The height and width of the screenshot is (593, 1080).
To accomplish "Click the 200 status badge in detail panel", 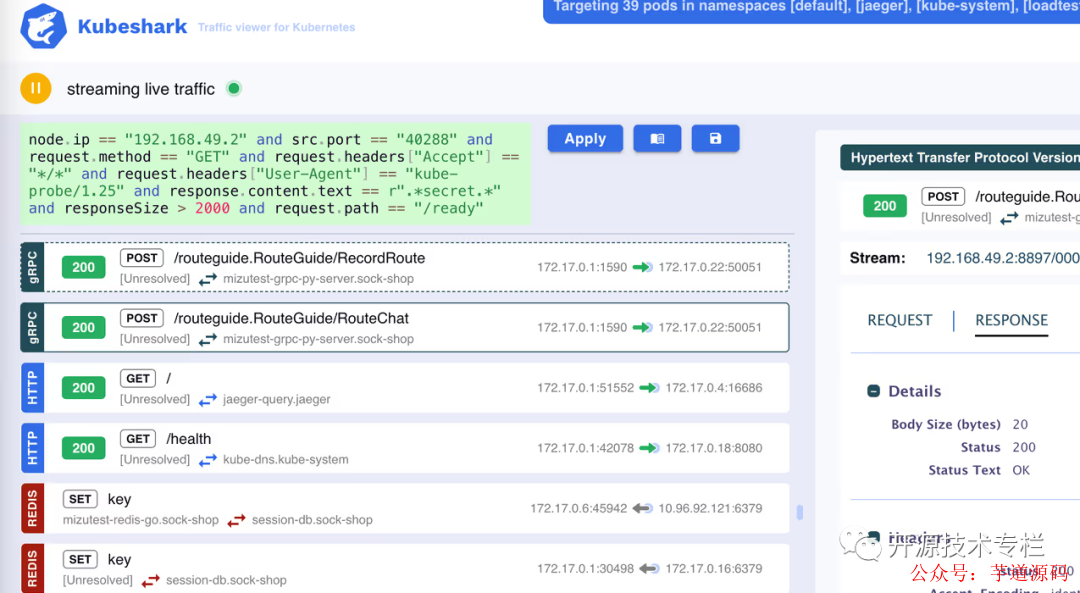I will pyautogui.click(x=884, y=206).
